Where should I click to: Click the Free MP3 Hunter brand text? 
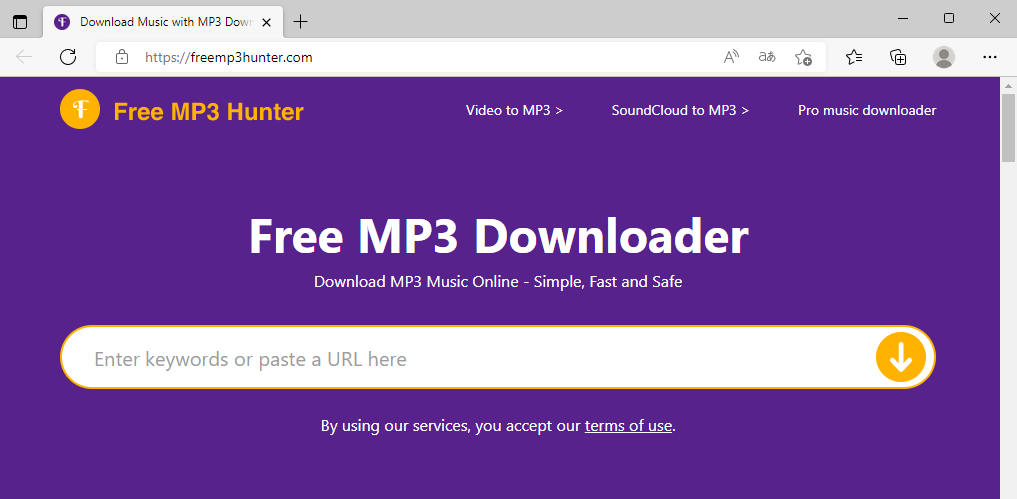click(x=208, y=112)
